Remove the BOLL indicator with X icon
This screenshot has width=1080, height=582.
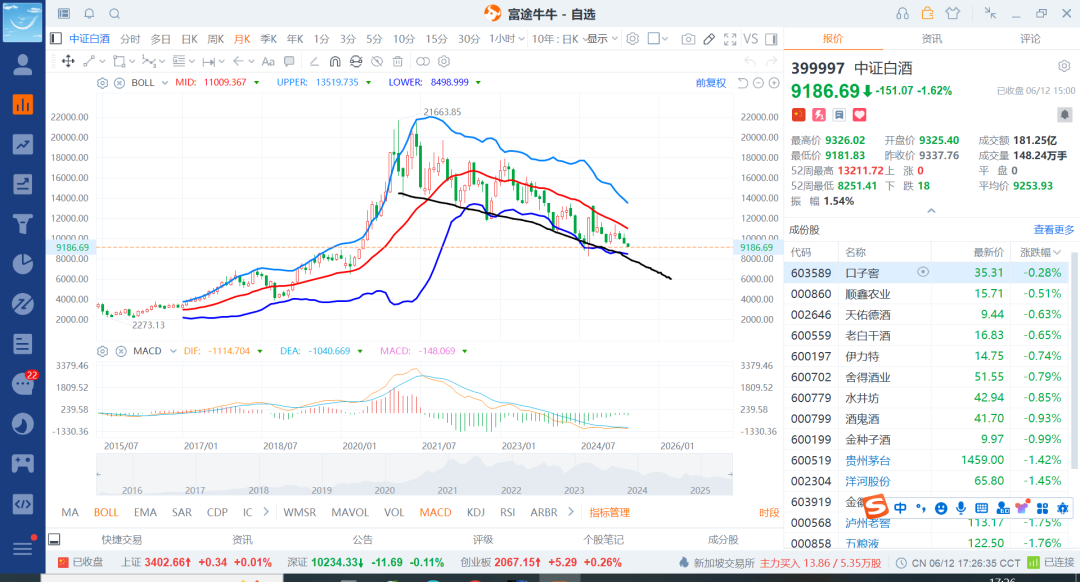[119, 83]
